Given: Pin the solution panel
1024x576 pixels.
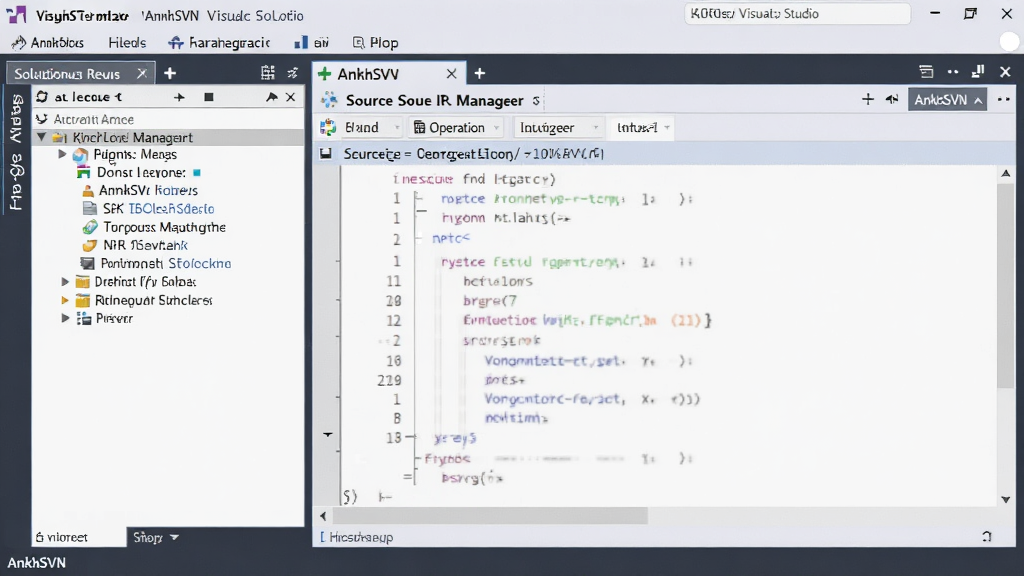Looking at the screenshot, I should 272,97.
